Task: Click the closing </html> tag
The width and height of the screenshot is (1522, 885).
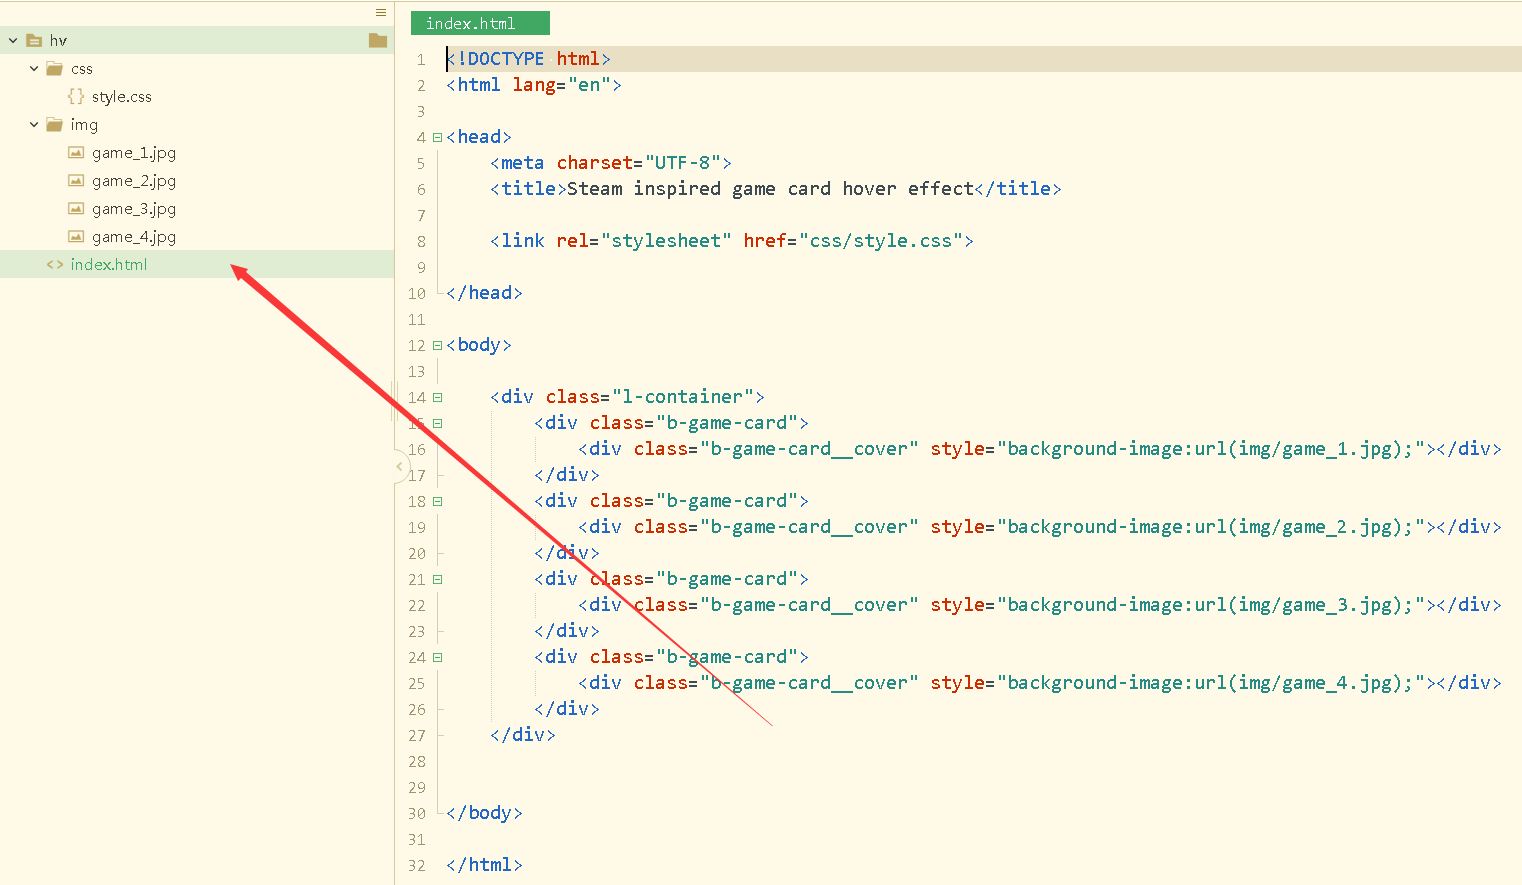Action: (484, 865)
